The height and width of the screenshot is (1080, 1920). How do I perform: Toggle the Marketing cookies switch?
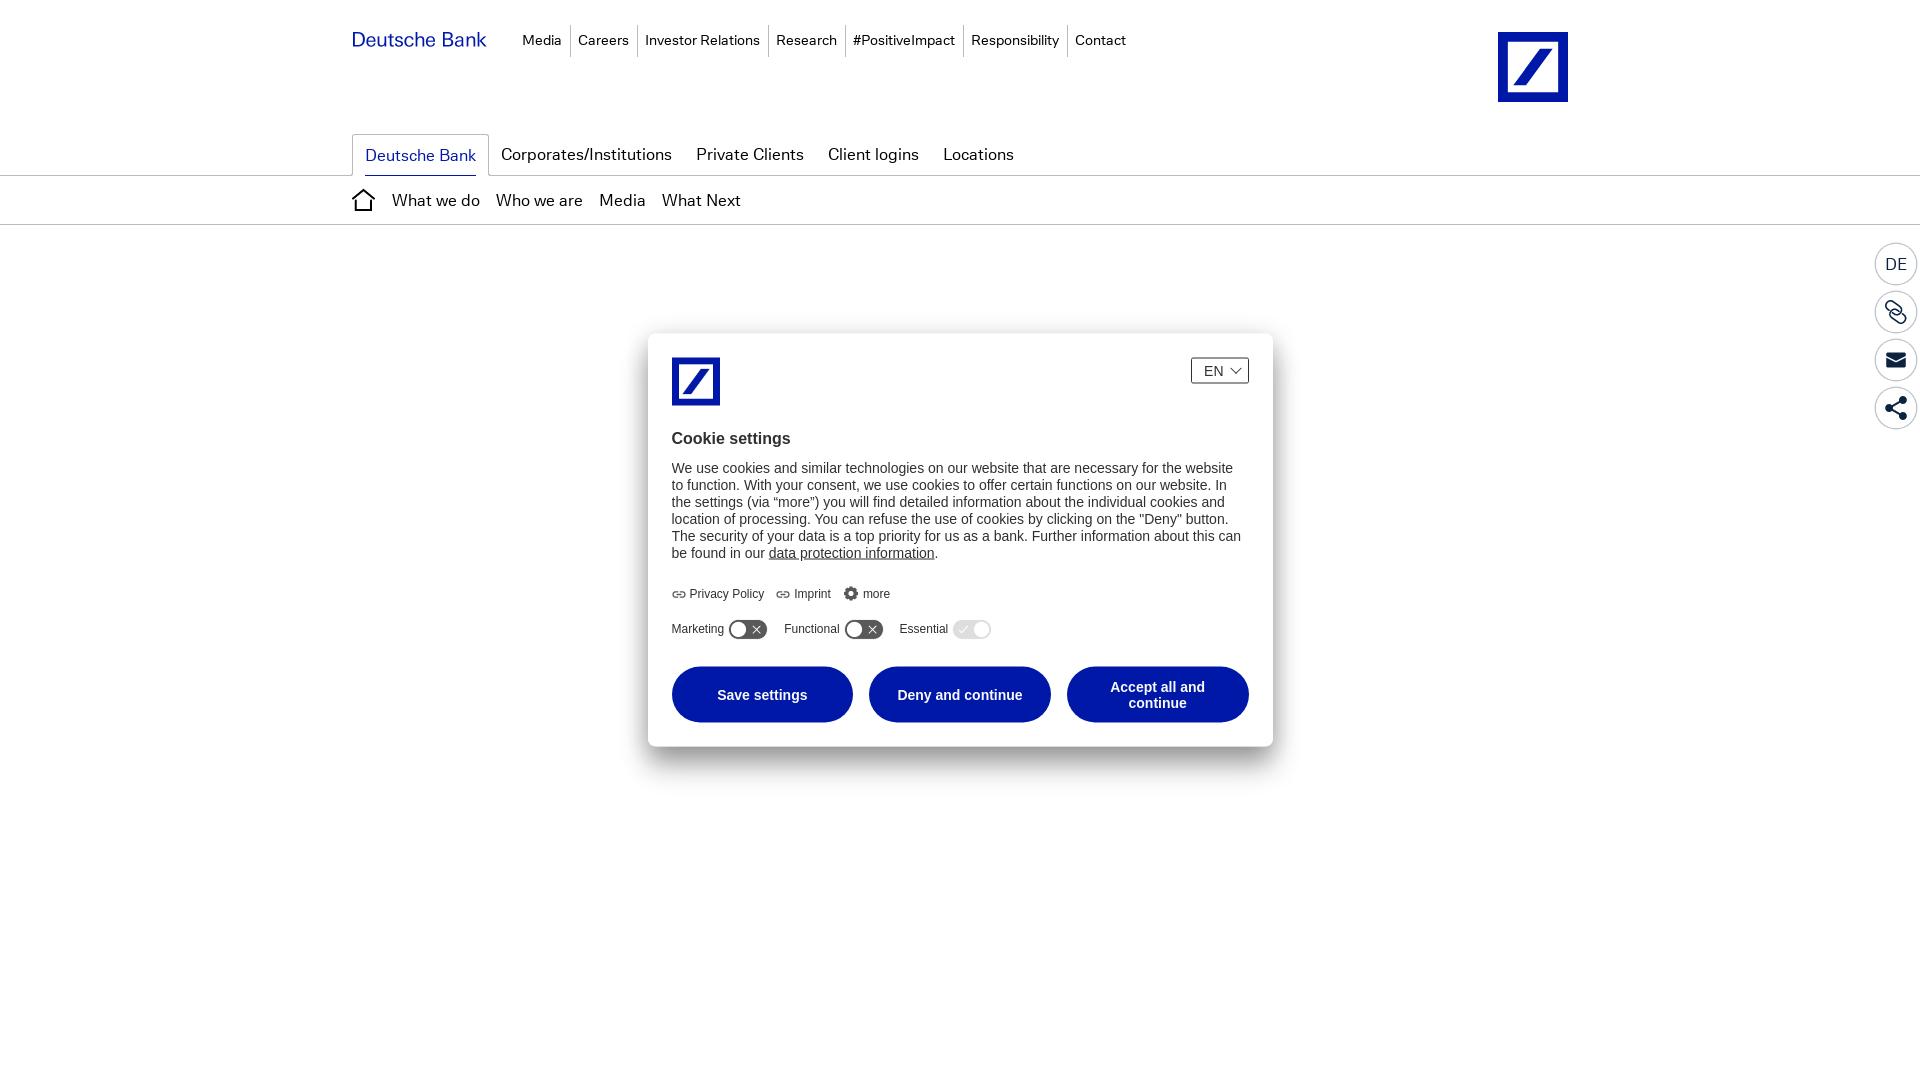click(747, 630)
